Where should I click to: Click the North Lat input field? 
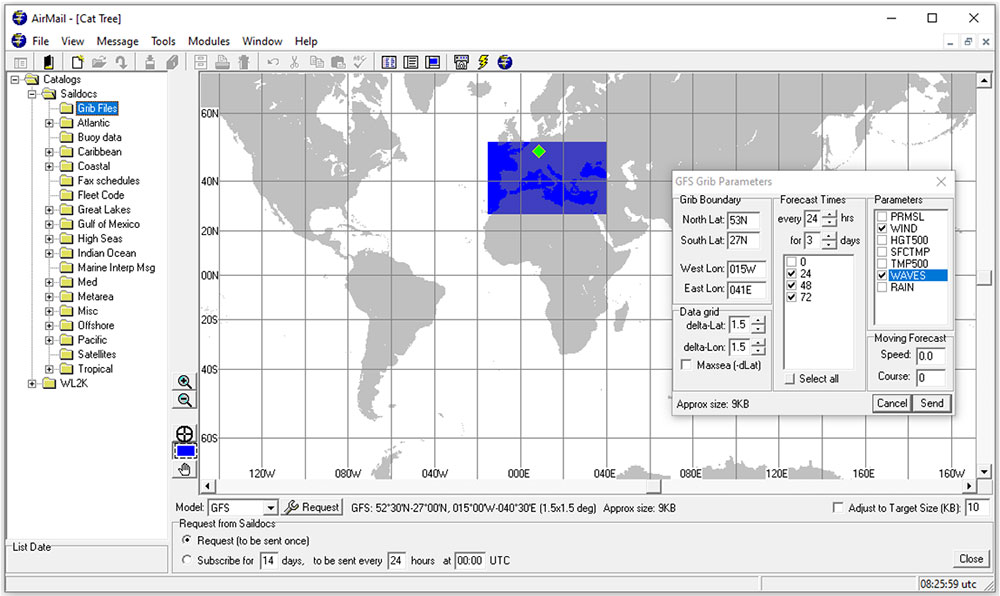click(742, 220)
